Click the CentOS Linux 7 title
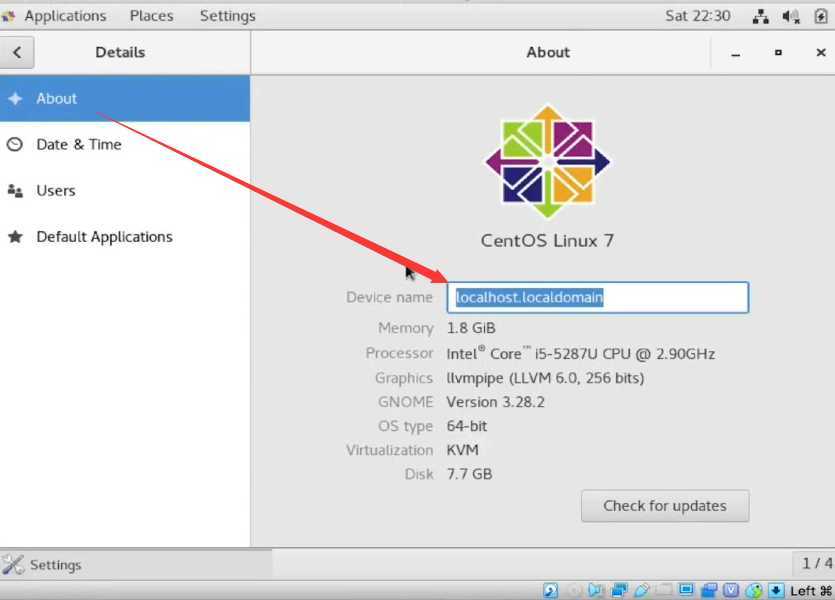835x600 pixels. pyautogui.click(x=547, y=241)
